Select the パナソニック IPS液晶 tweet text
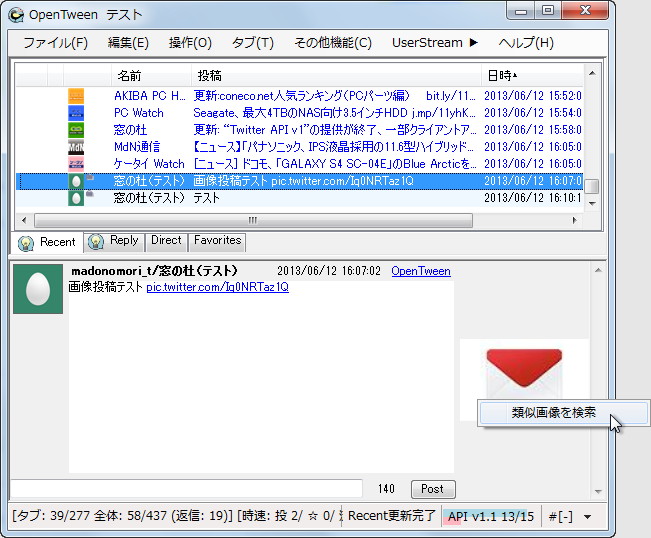The height and width of the screenshot is (538, 651). tap(334, 147)
